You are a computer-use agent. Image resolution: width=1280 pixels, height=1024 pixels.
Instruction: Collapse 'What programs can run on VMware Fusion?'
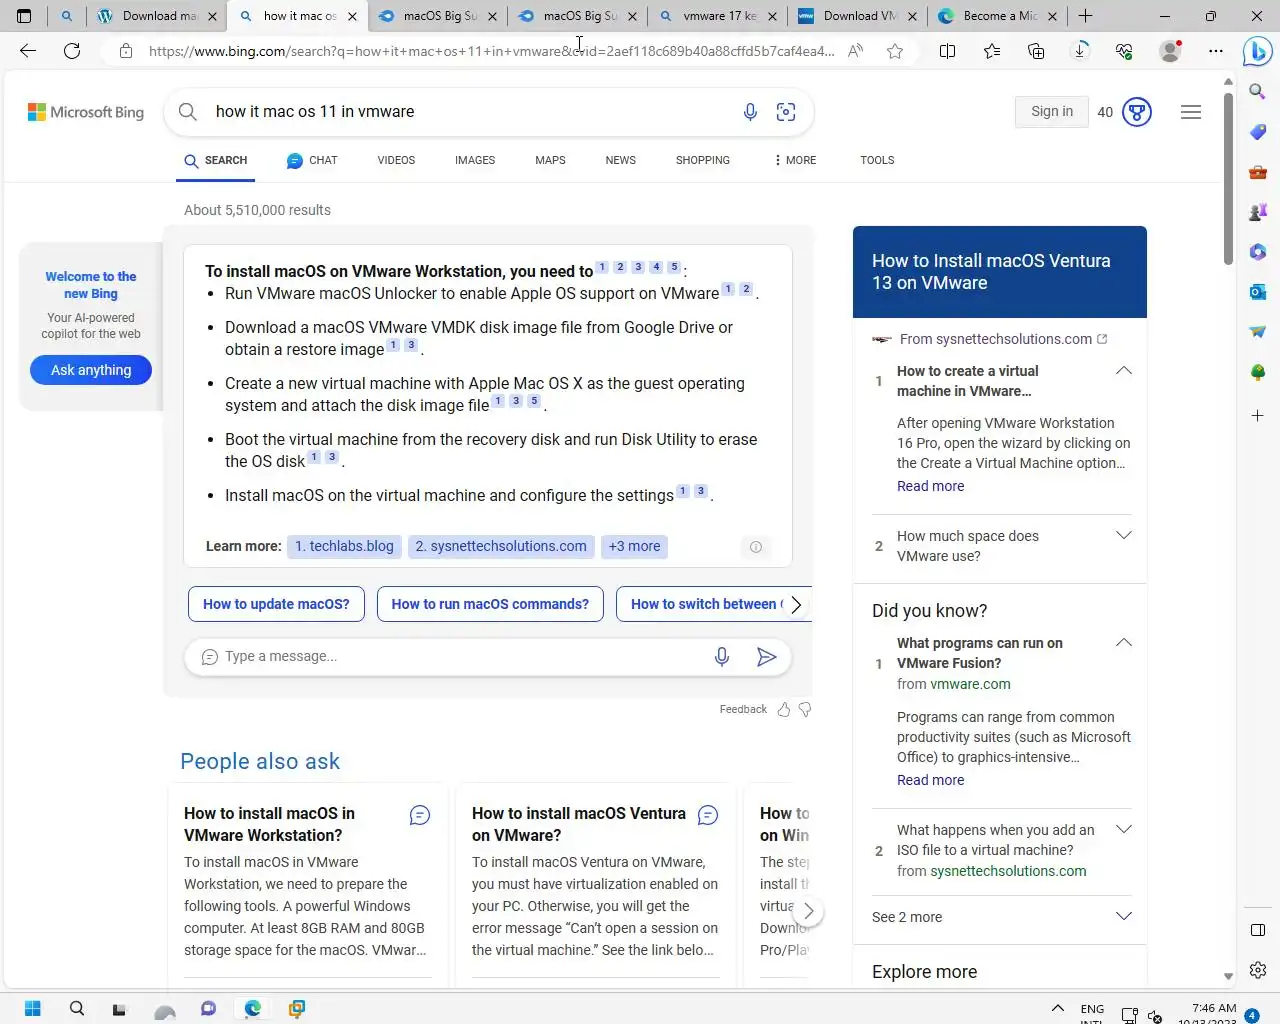[1124, 643]
